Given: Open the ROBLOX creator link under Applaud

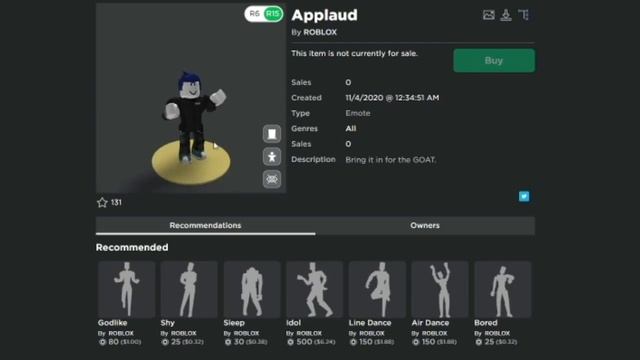Looking at the screenshot, I should click(320, 32).
